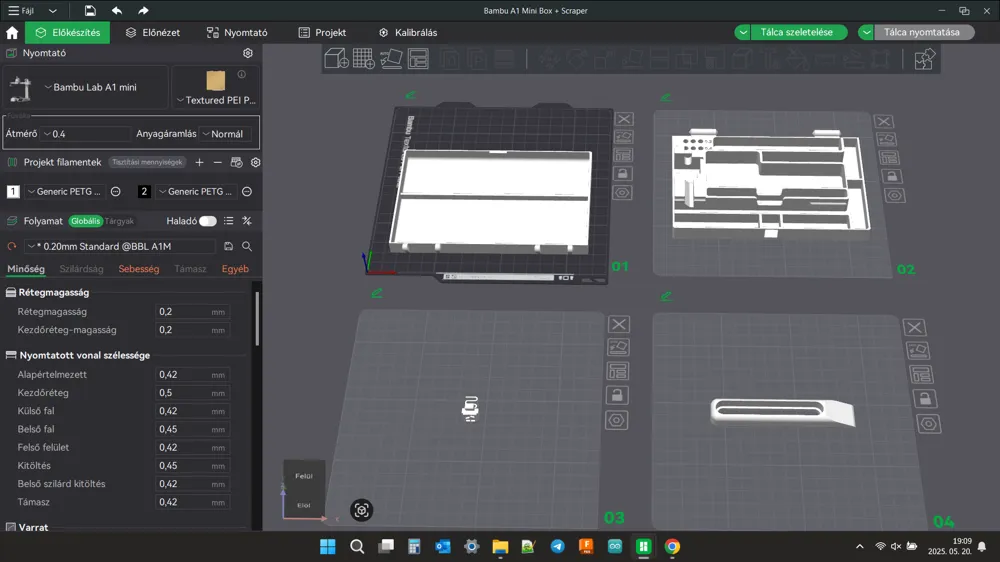Switch to the Kalibrálás tab
This screenshot has height=562, width=1000.
tap(408, 33)
